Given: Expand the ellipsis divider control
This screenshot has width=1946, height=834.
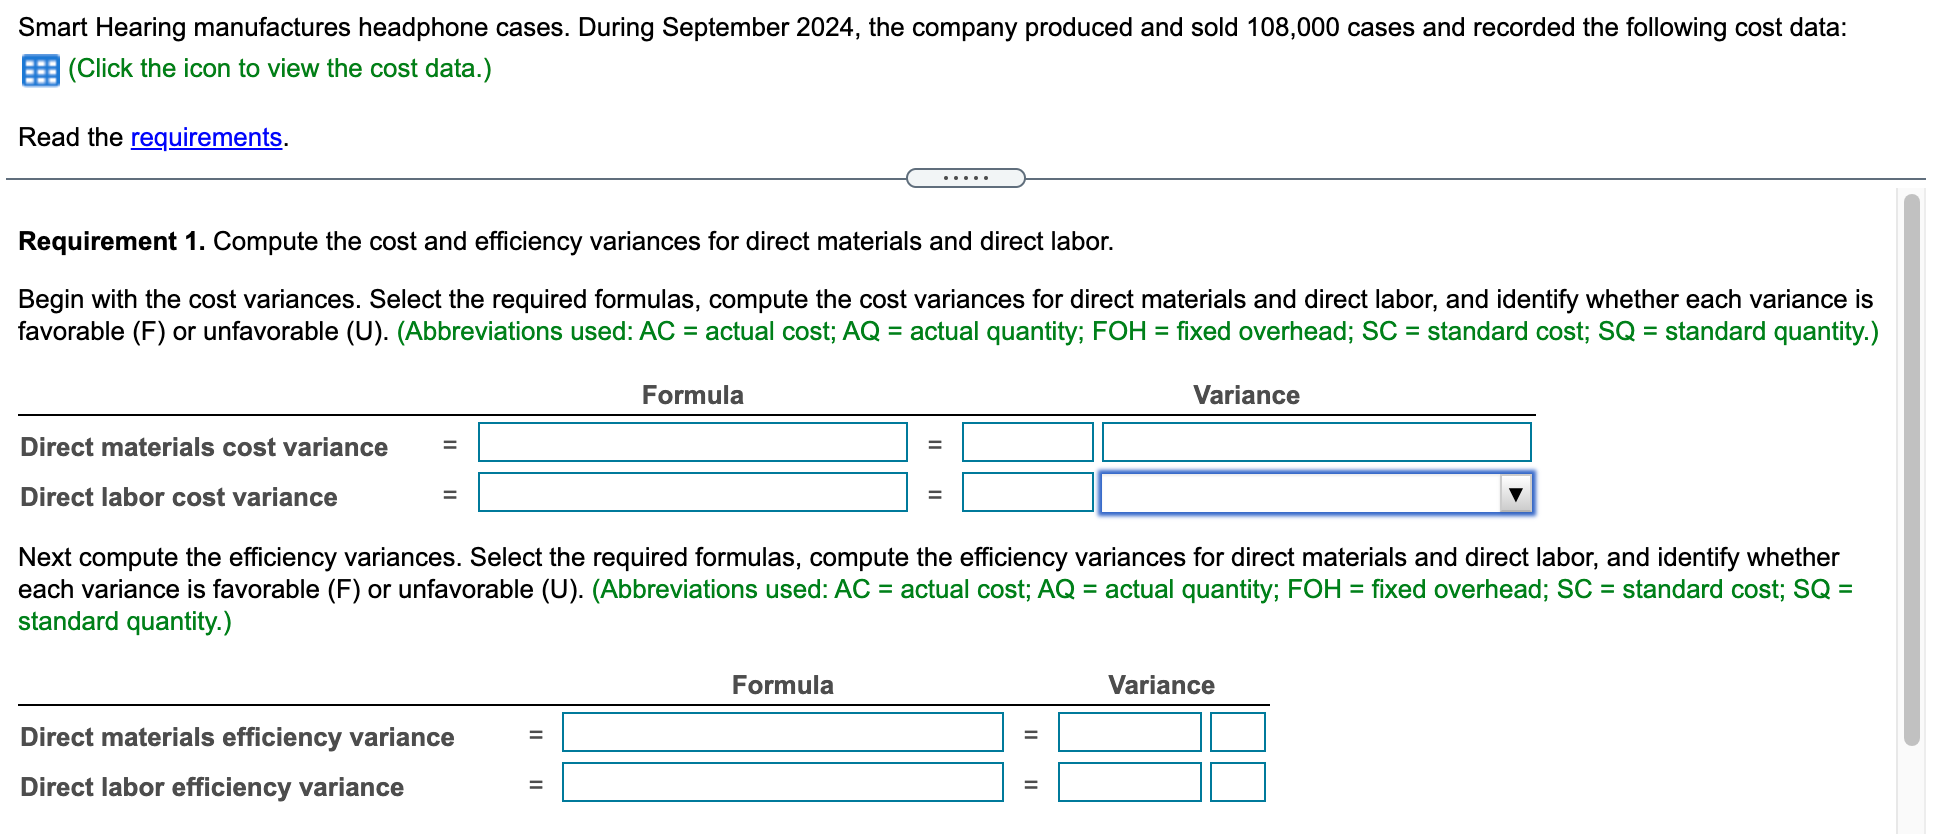Looking at the screenshot, I should click(965, 177).
